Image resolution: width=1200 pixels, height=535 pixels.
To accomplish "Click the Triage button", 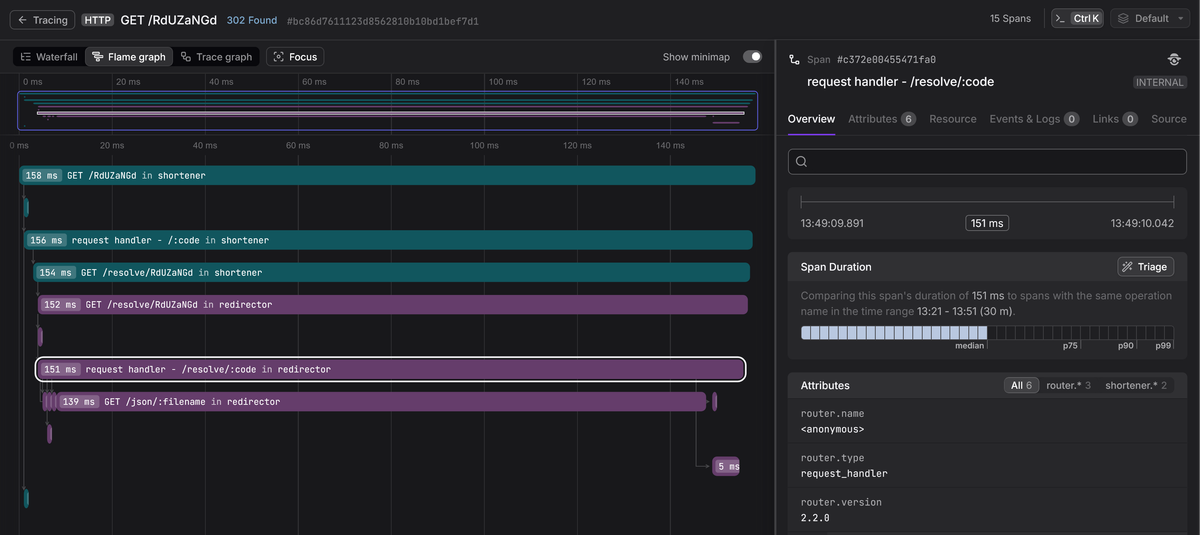I will 1145,267.
